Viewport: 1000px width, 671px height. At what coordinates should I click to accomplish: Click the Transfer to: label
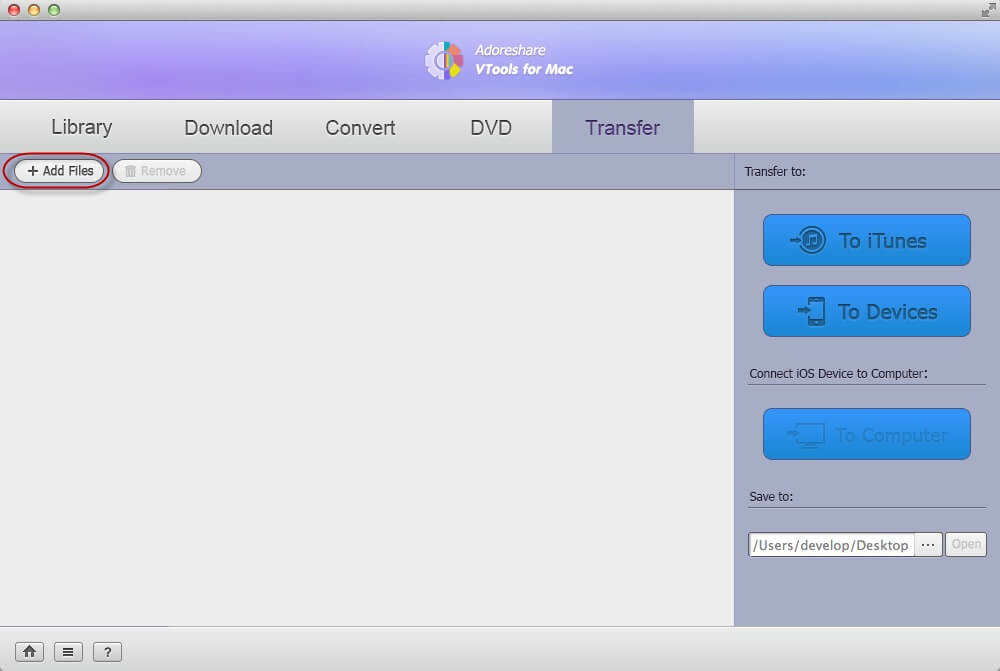click(775, 172)
